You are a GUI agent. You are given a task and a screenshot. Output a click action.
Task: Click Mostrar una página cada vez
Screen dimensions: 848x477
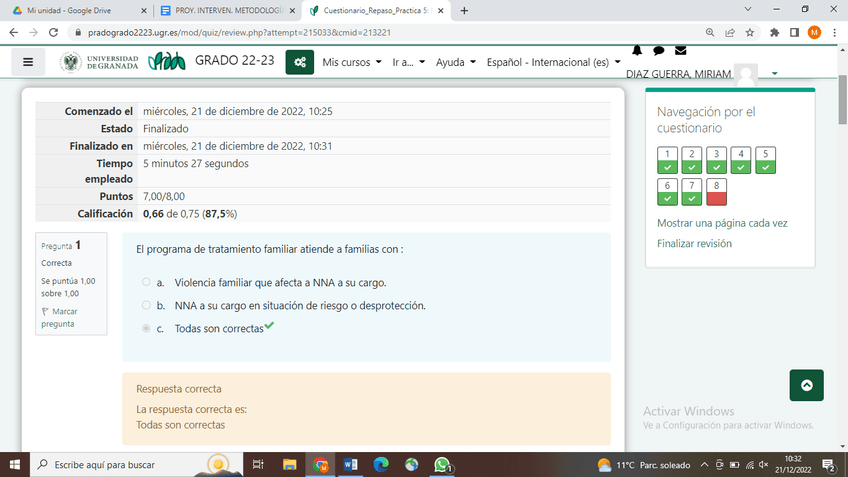722,223
